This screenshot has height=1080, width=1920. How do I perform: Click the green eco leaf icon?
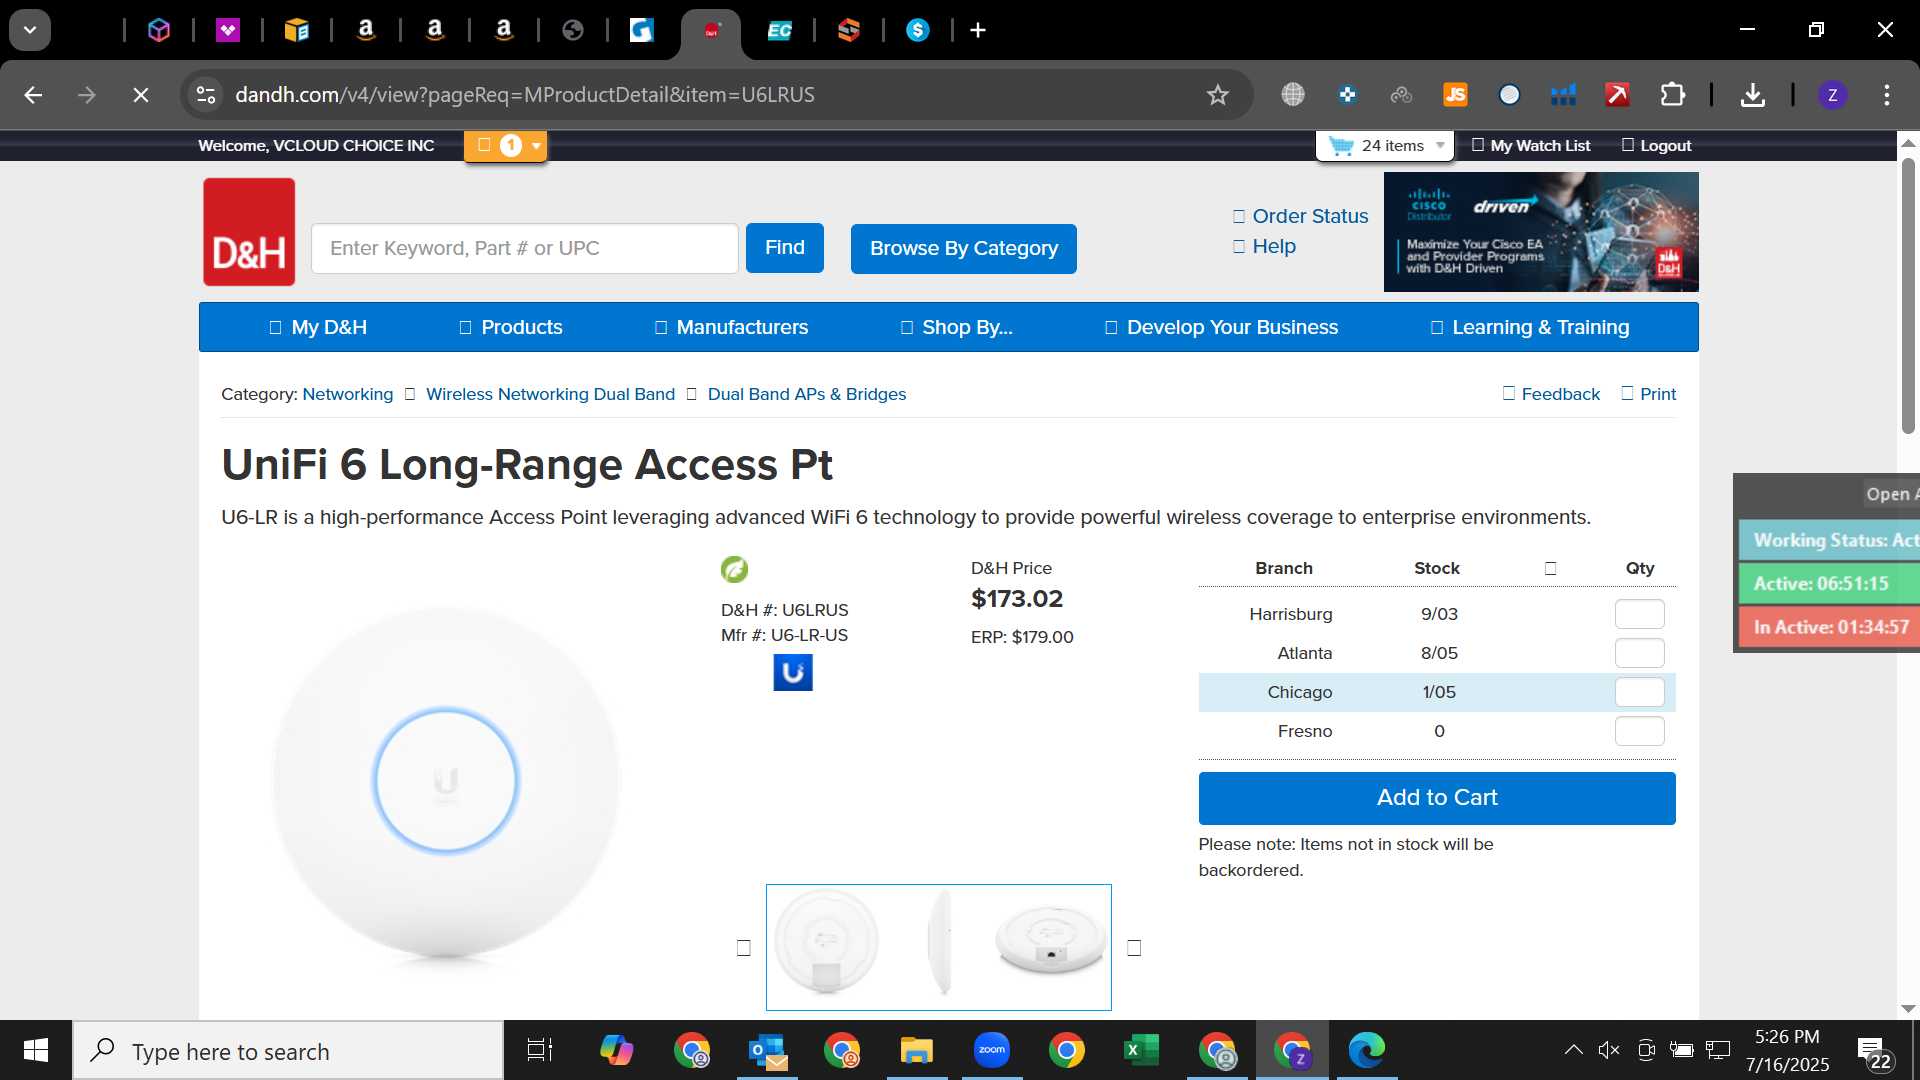(x=734, y=569)
